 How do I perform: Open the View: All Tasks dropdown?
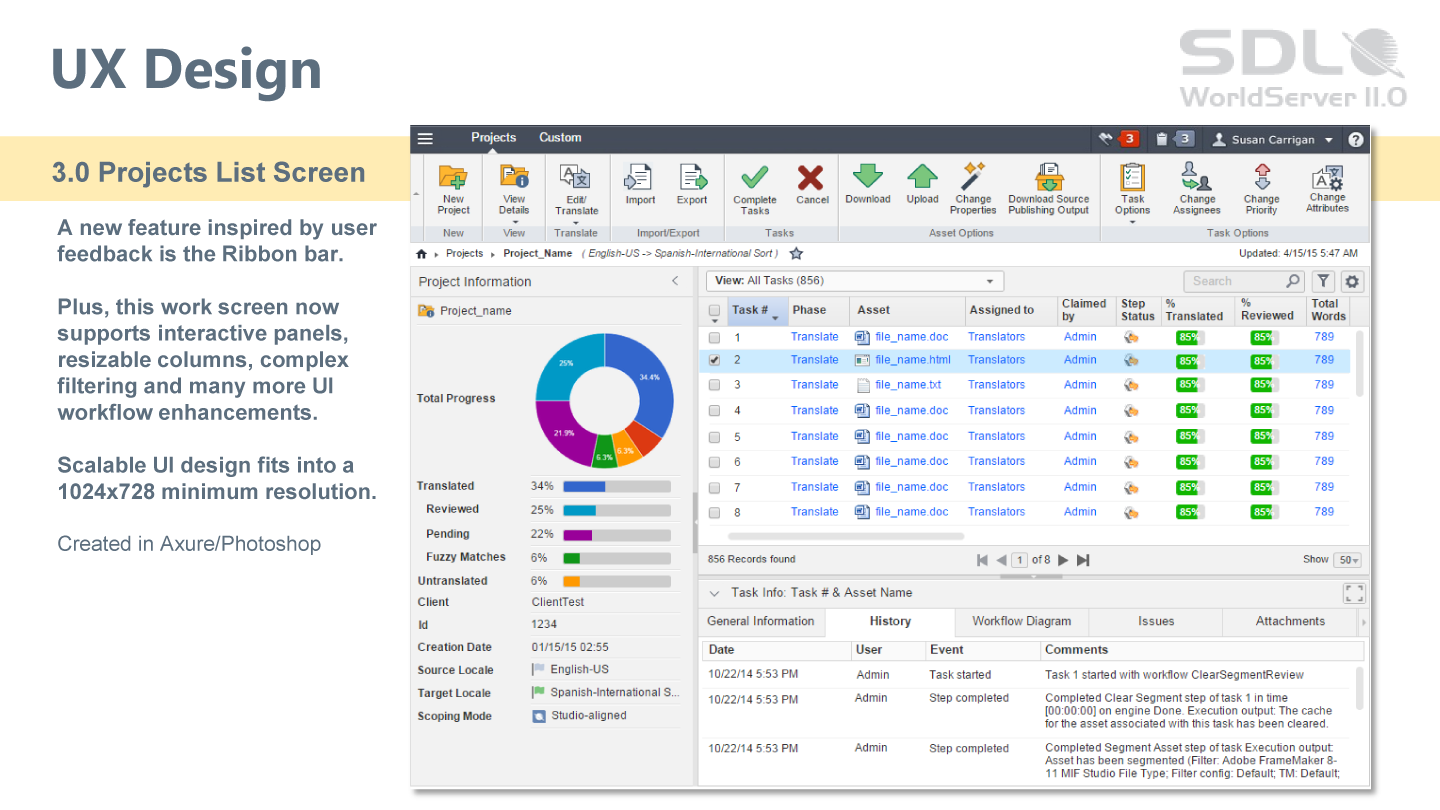click(x=854, y=281)
